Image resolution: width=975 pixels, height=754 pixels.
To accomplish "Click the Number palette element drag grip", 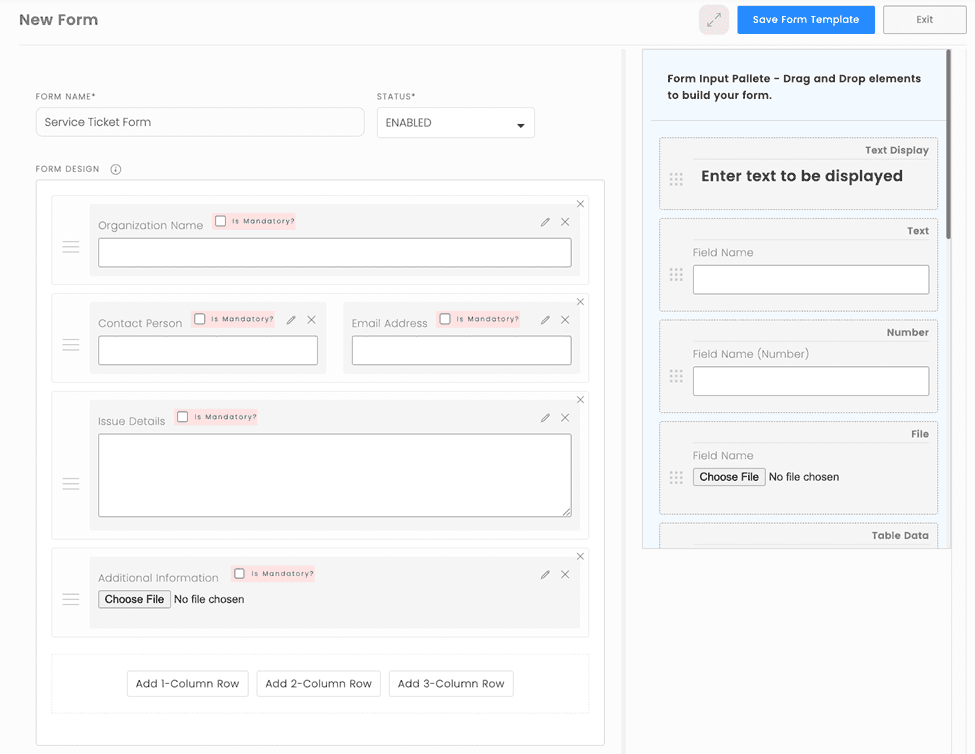I will pos(676,376).
